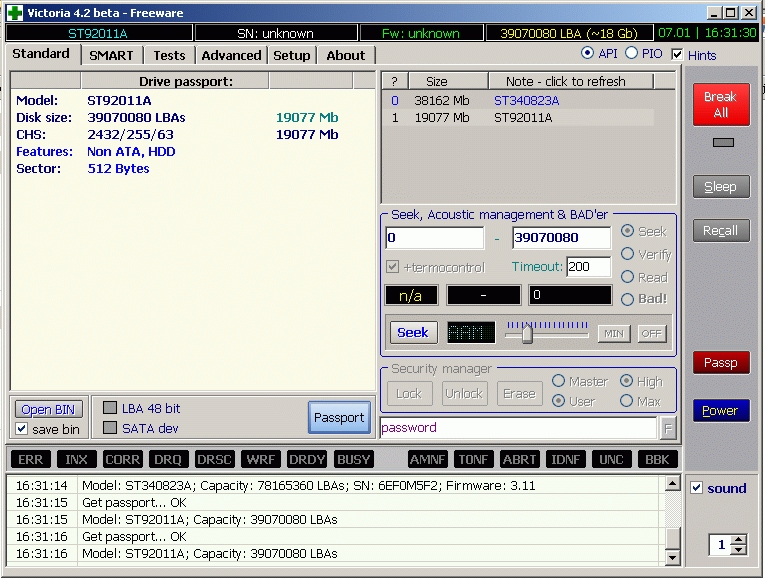This screenshot has width=765, height=578.
Task: Click the AAM display indicator
Action: [x=471, y=333]
